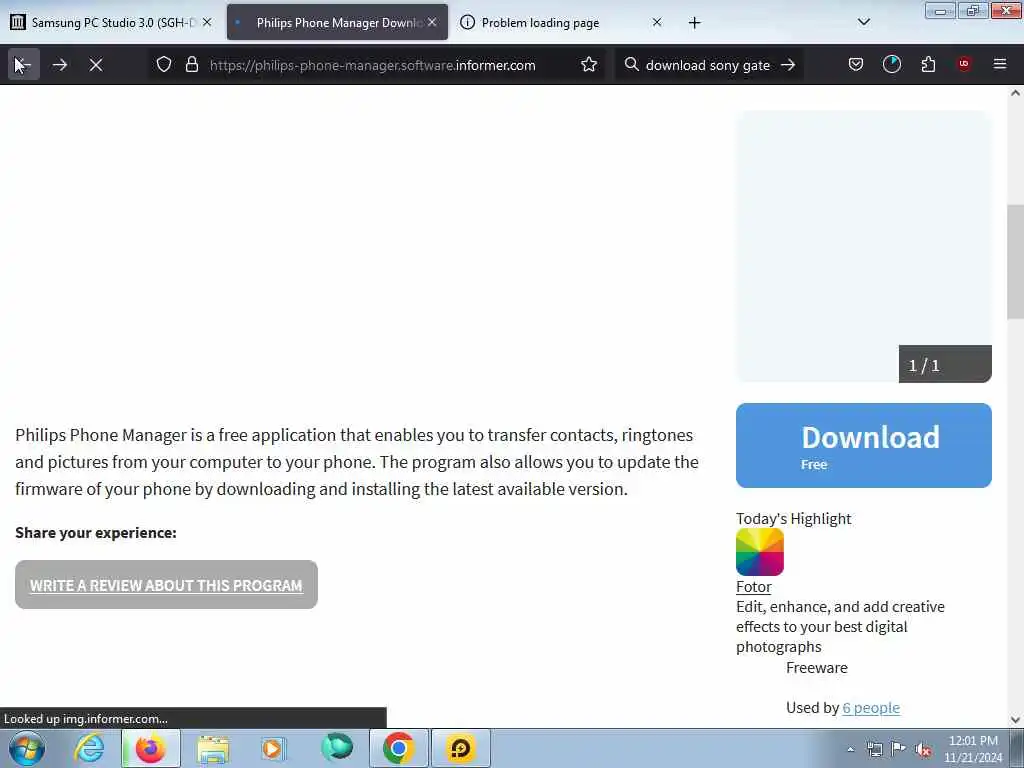
Task: Open Firefox from the taskbar
Action: pos(150,748)
